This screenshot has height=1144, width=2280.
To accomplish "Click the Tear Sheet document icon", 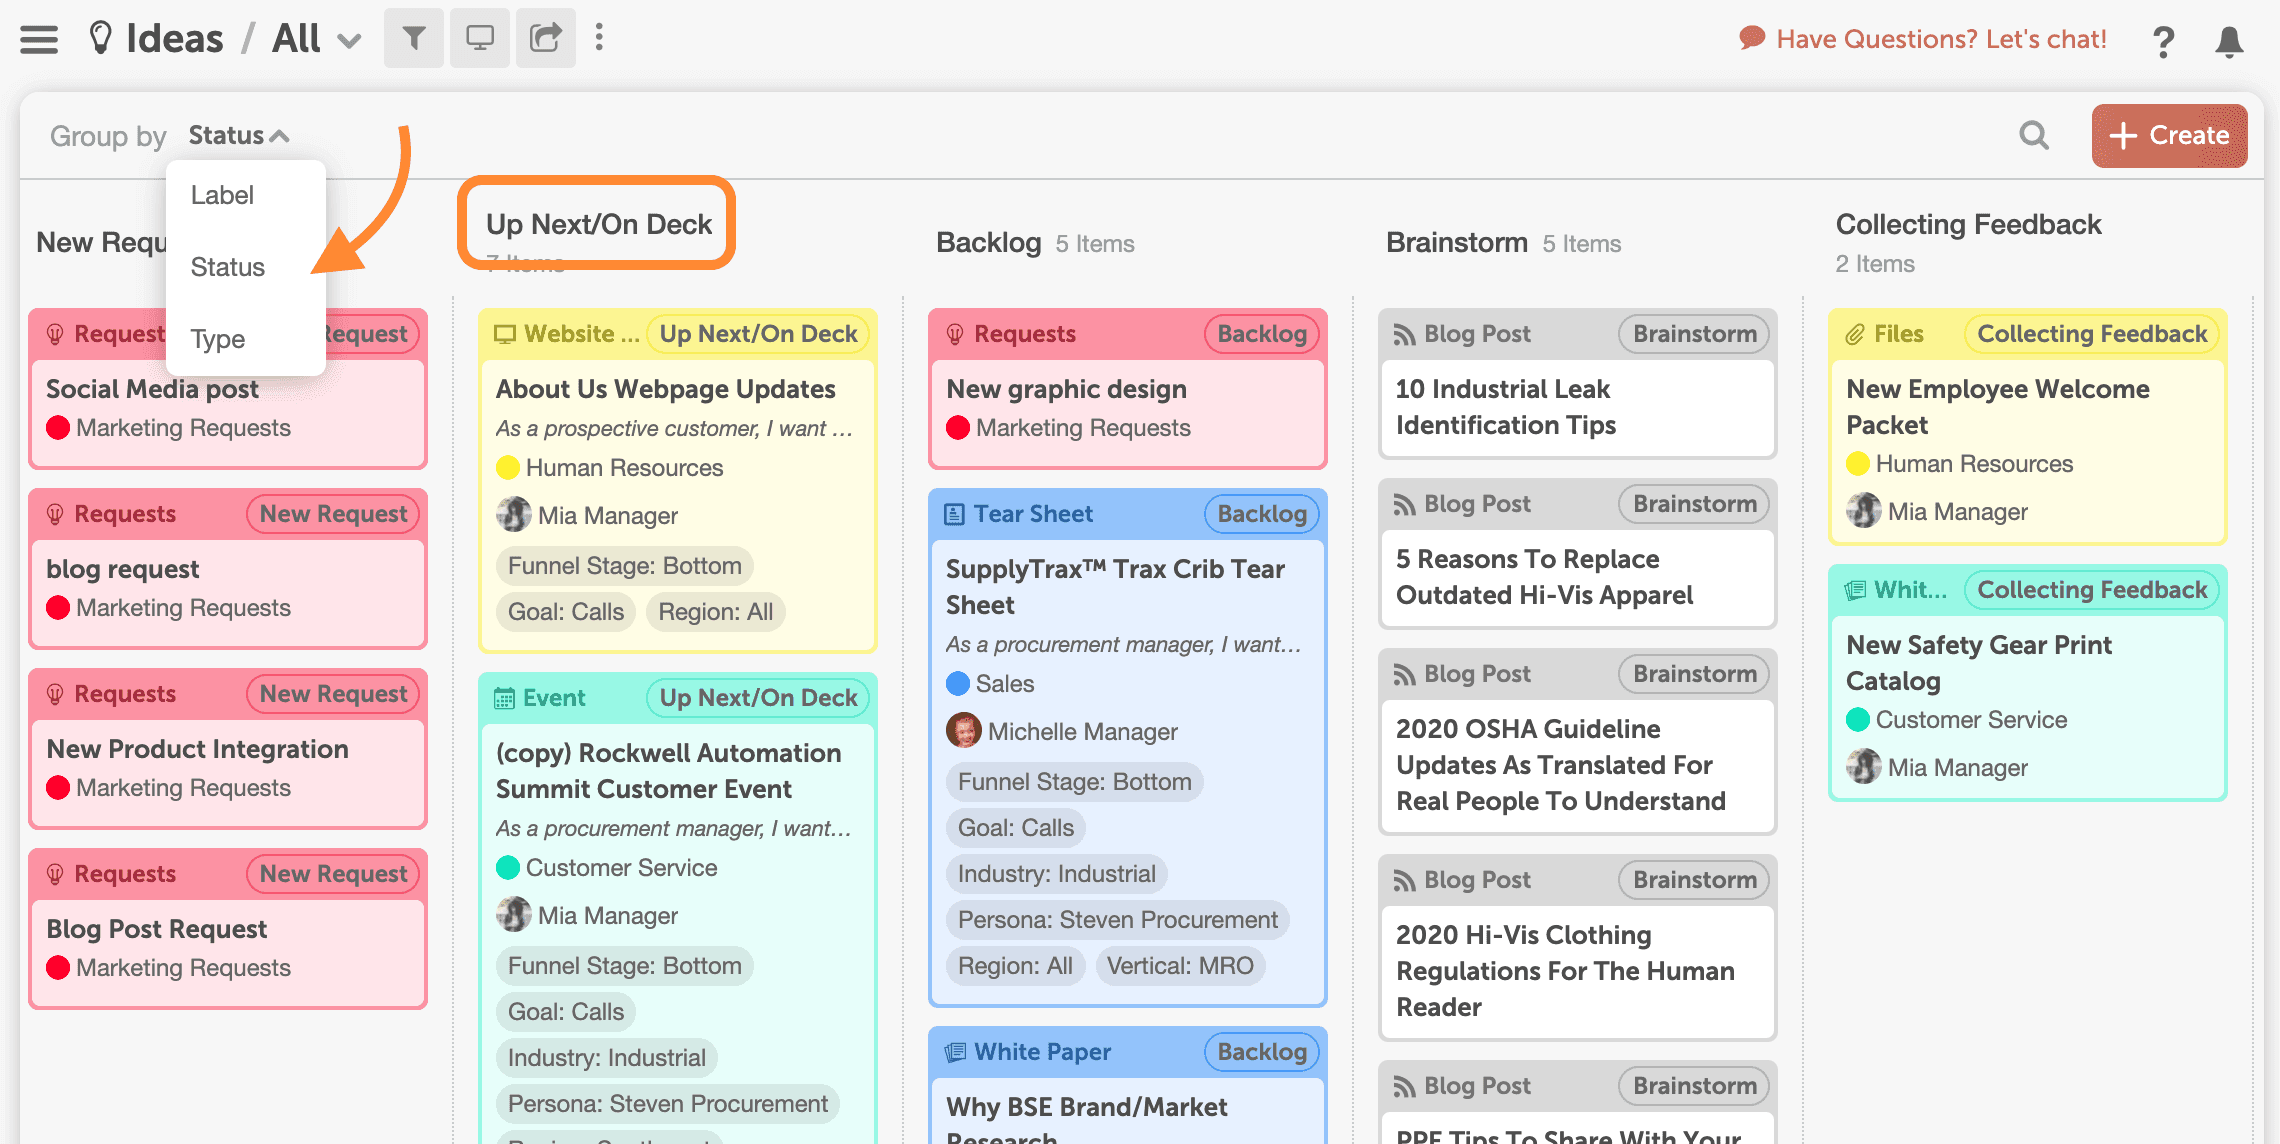I will coord(955,514).
